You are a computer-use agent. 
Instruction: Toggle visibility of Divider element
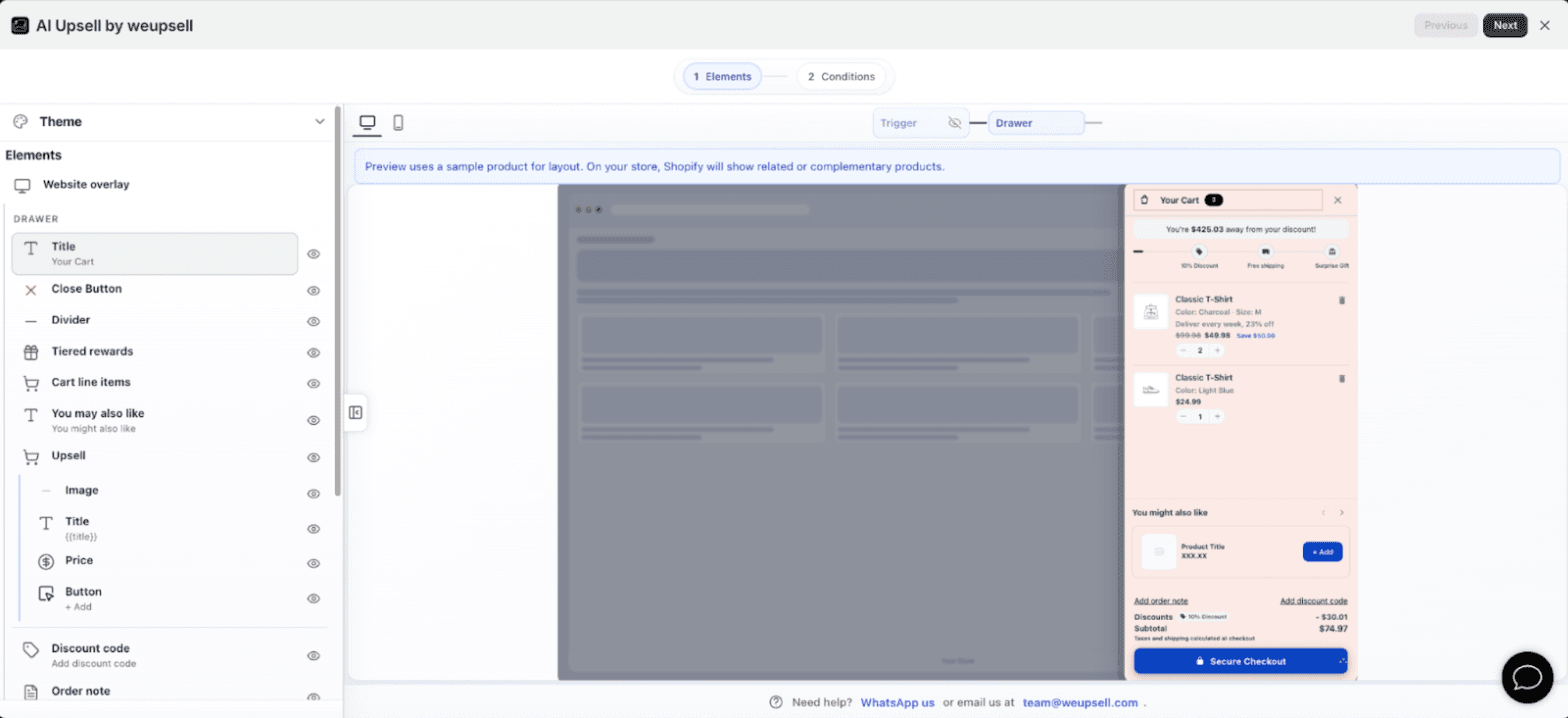pos(313,321)
